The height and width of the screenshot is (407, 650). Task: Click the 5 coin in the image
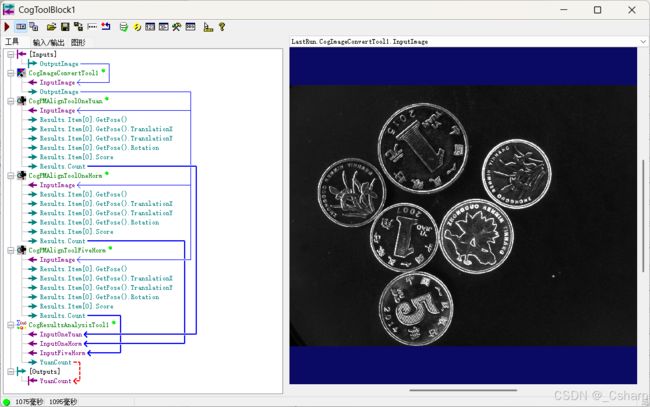click(x=416, y=309)
